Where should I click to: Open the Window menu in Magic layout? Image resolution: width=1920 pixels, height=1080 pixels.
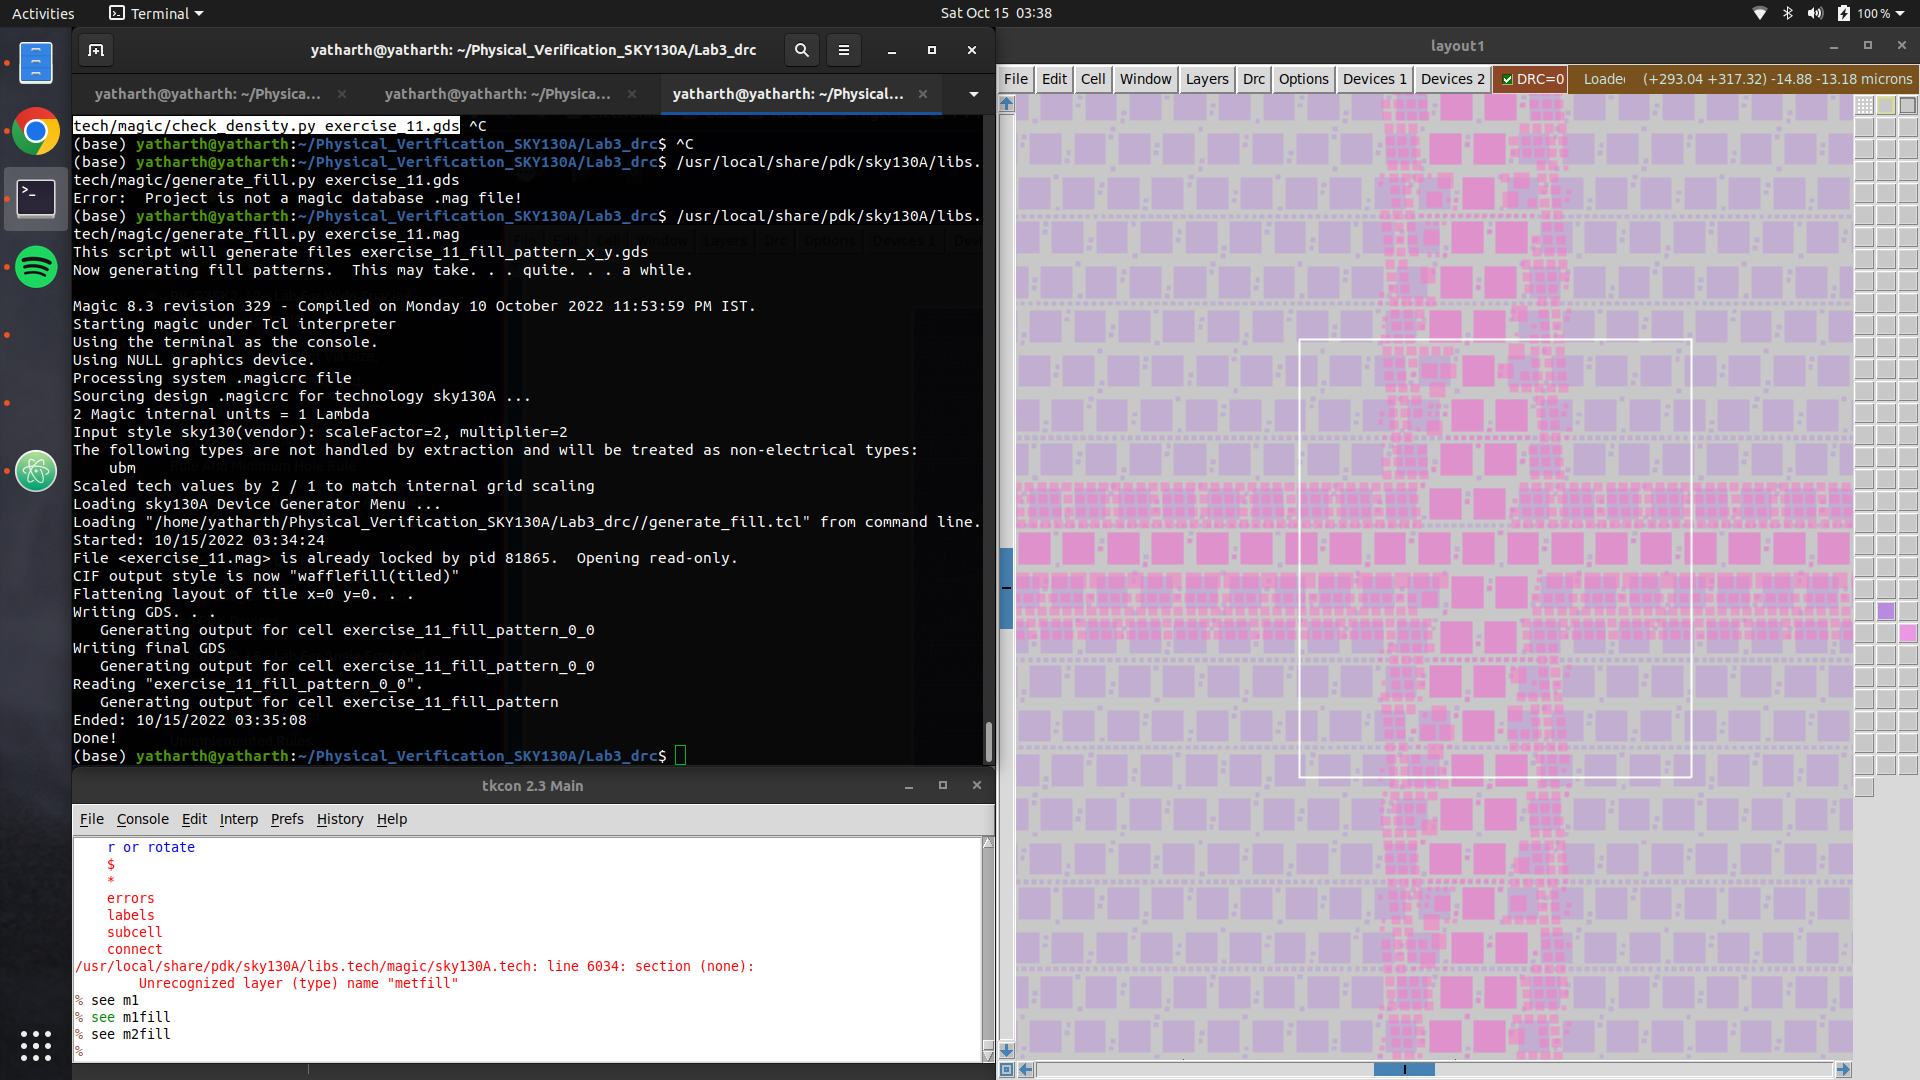pos(1145,79)
